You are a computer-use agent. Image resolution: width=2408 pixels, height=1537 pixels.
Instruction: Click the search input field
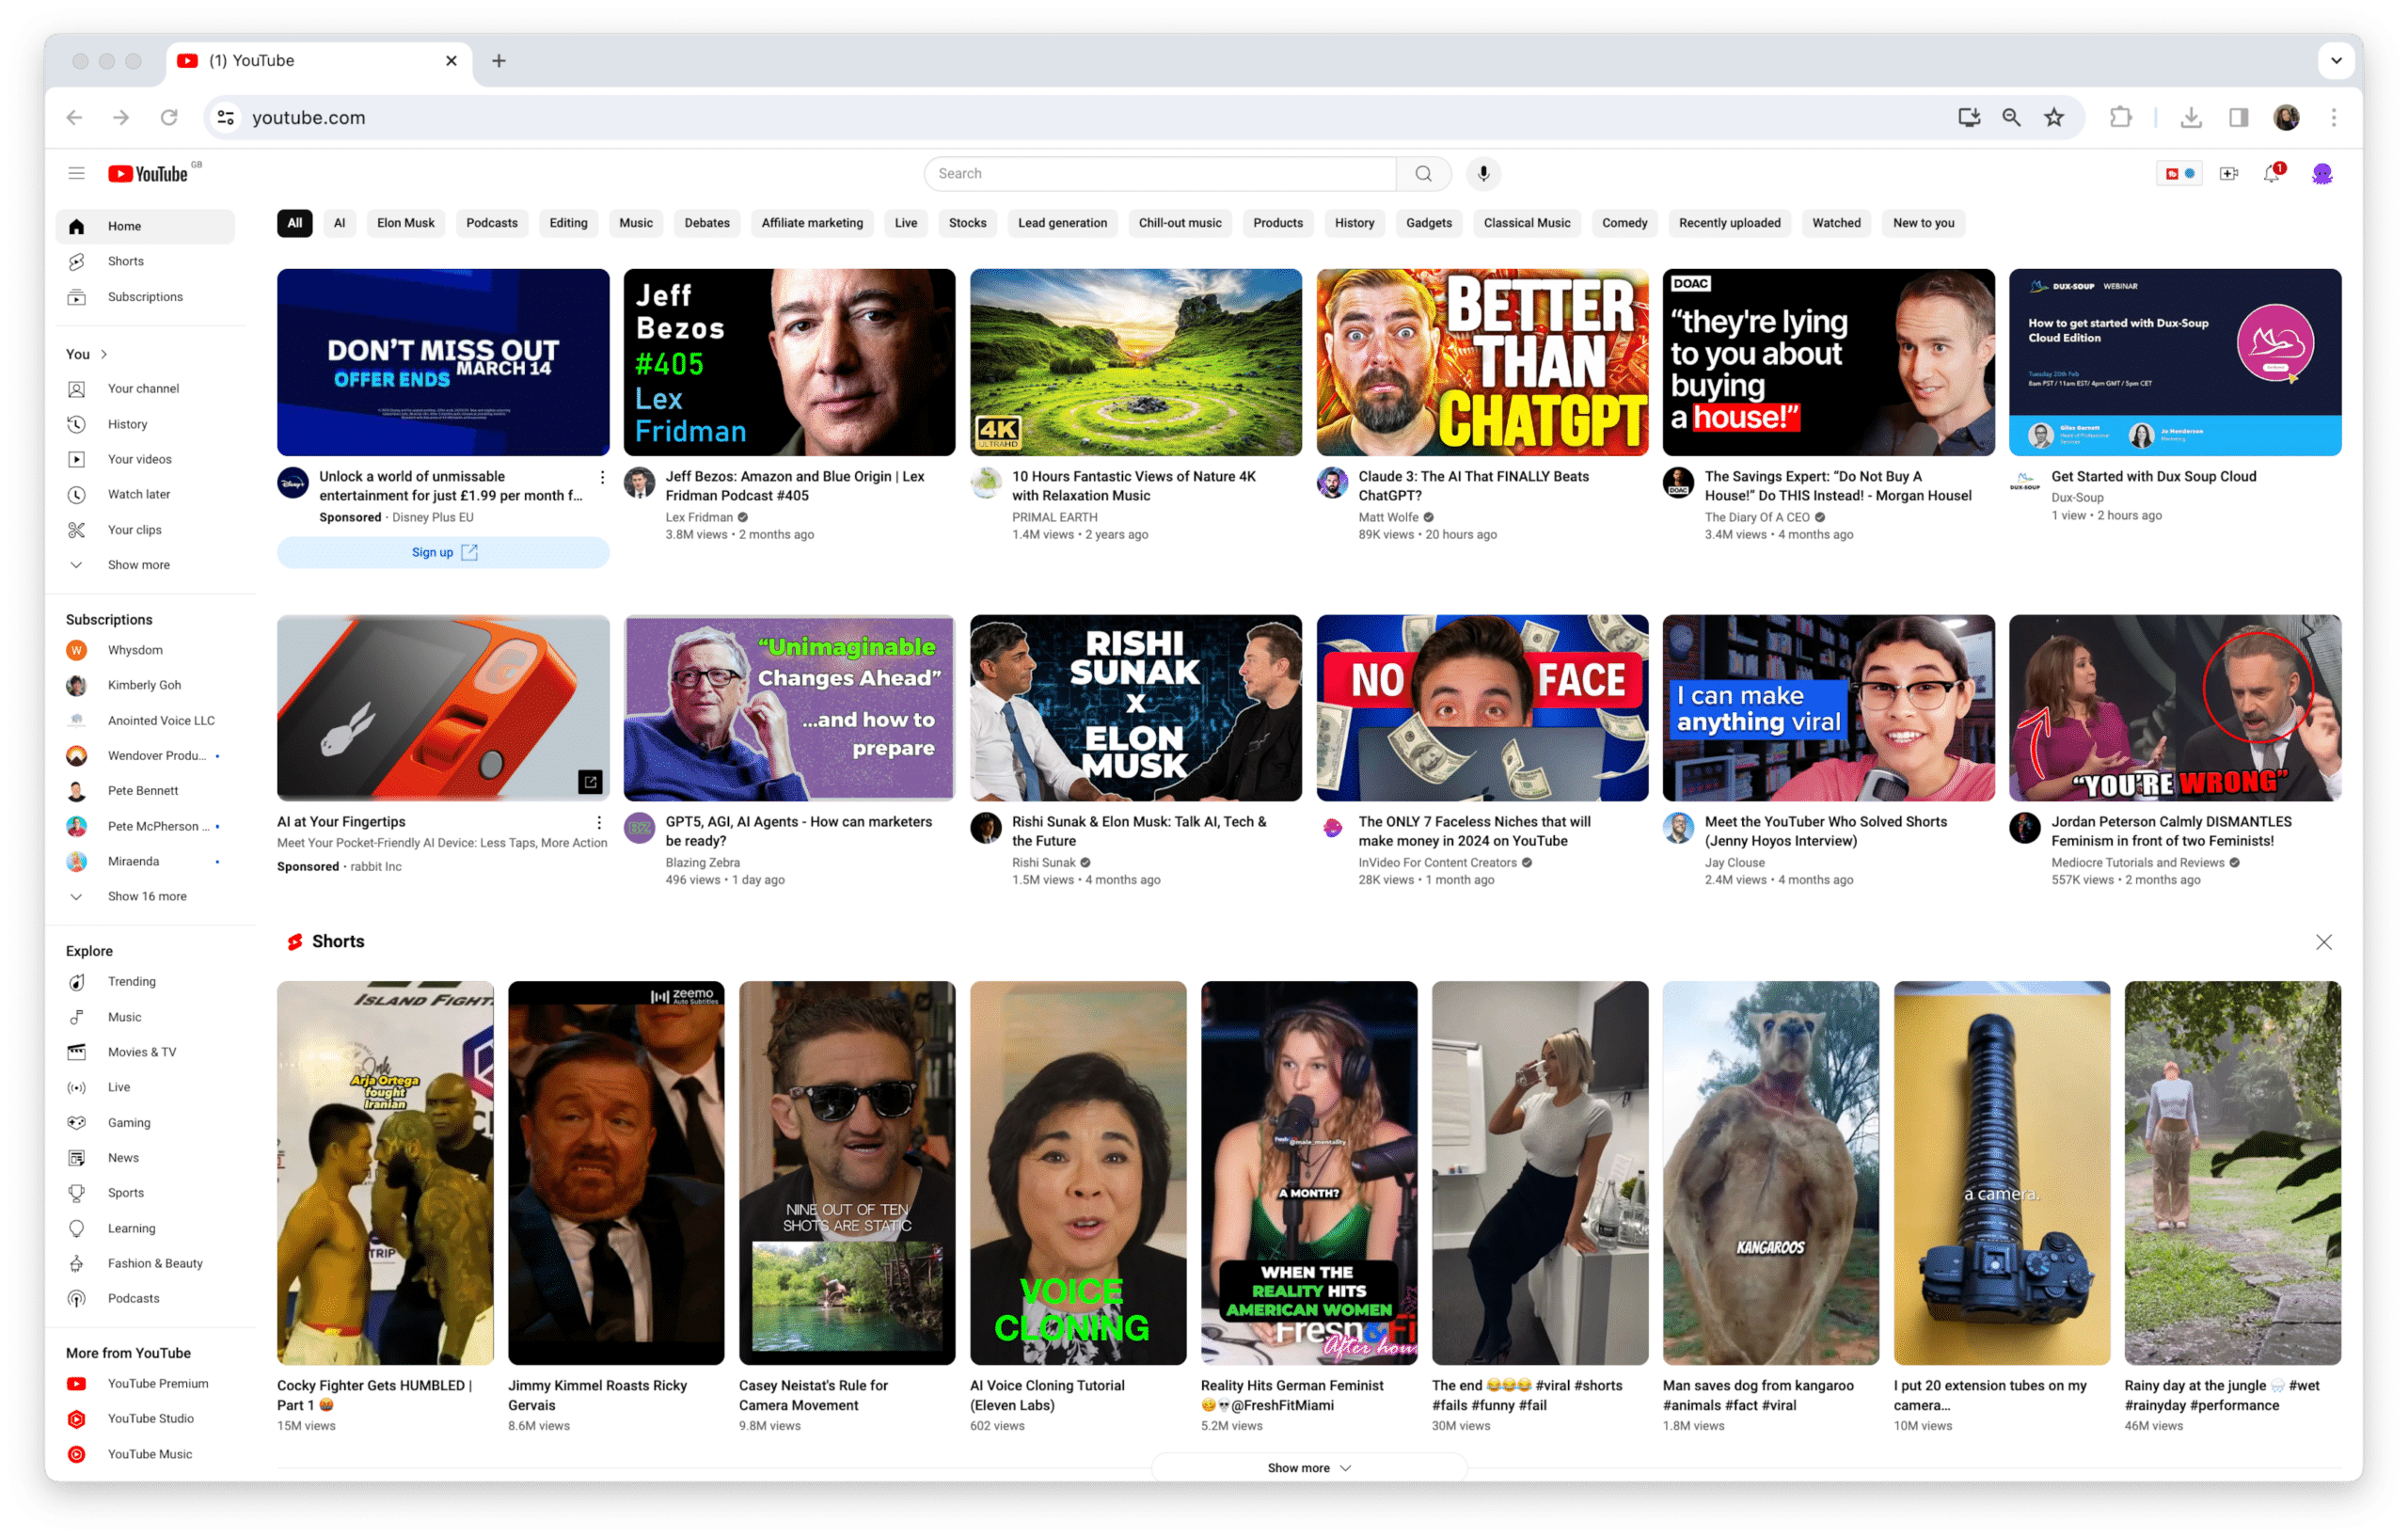click(x=1160, y=173)
